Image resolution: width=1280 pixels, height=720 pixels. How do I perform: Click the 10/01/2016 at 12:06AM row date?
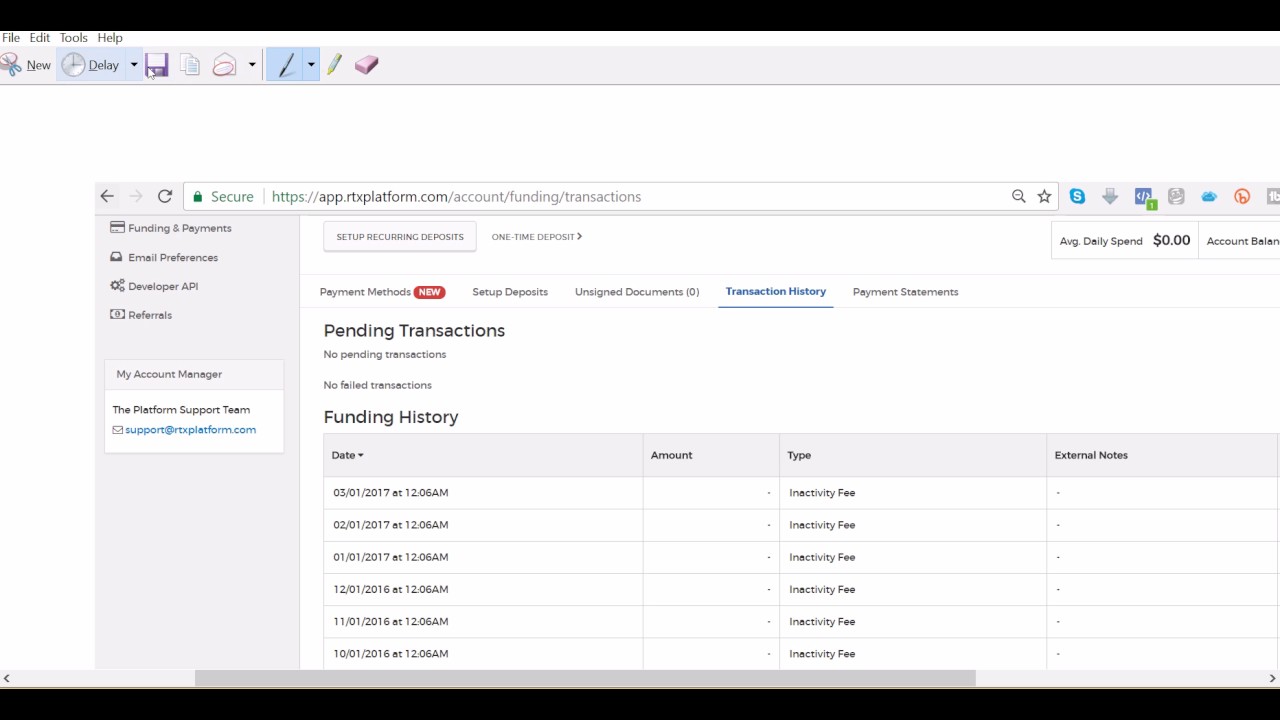(x=391, y=654)
